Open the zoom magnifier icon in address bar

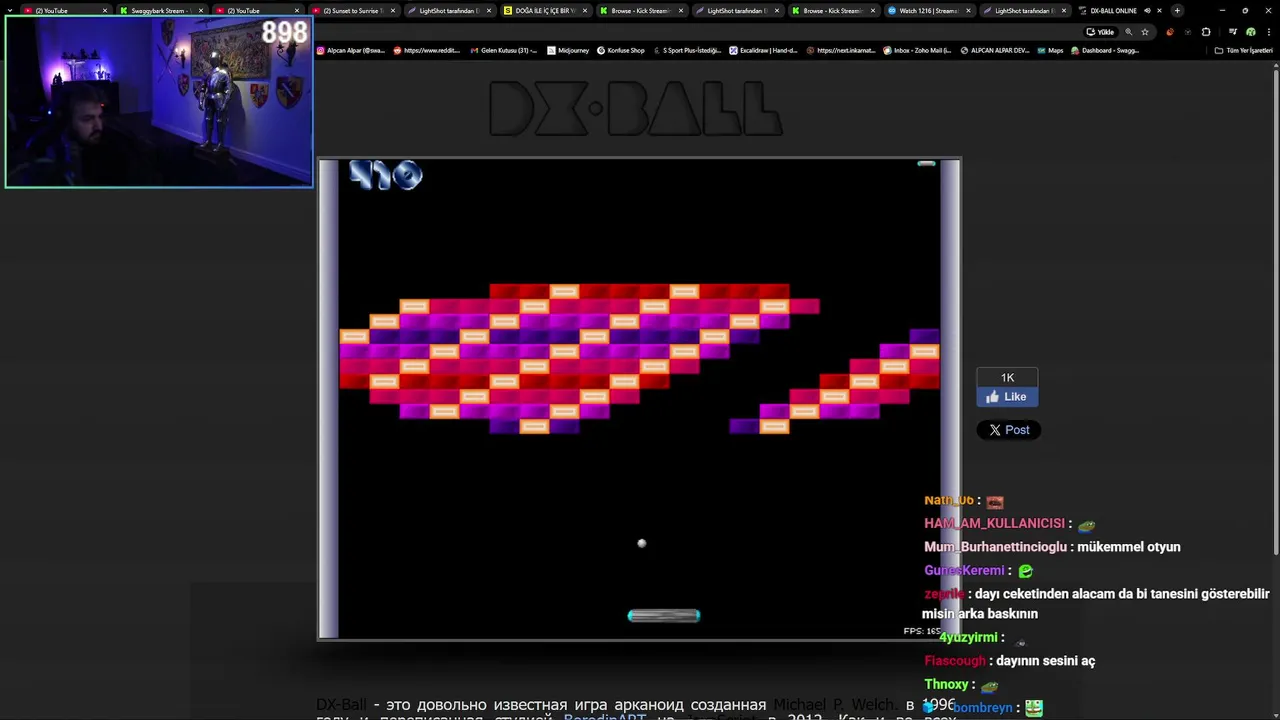[x=1129, y=32]
